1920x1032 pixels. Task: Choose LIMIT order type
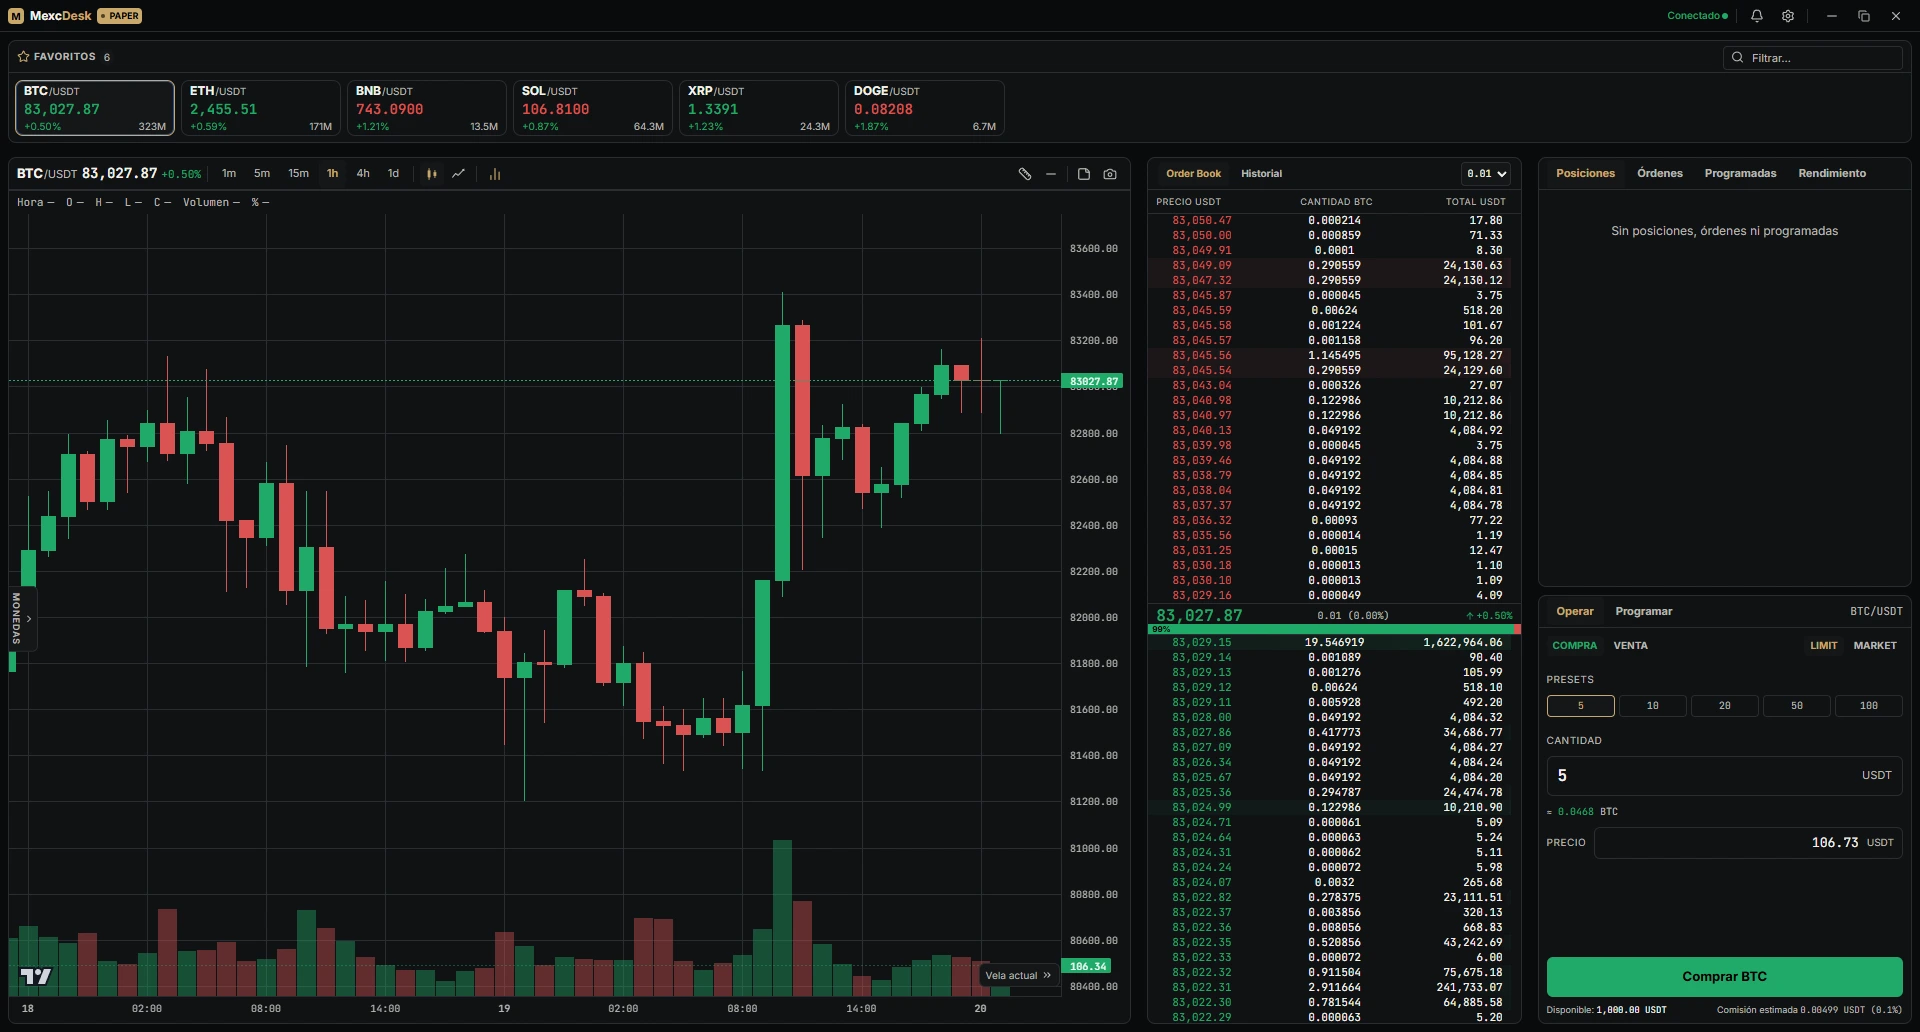tap(1823, 646)
